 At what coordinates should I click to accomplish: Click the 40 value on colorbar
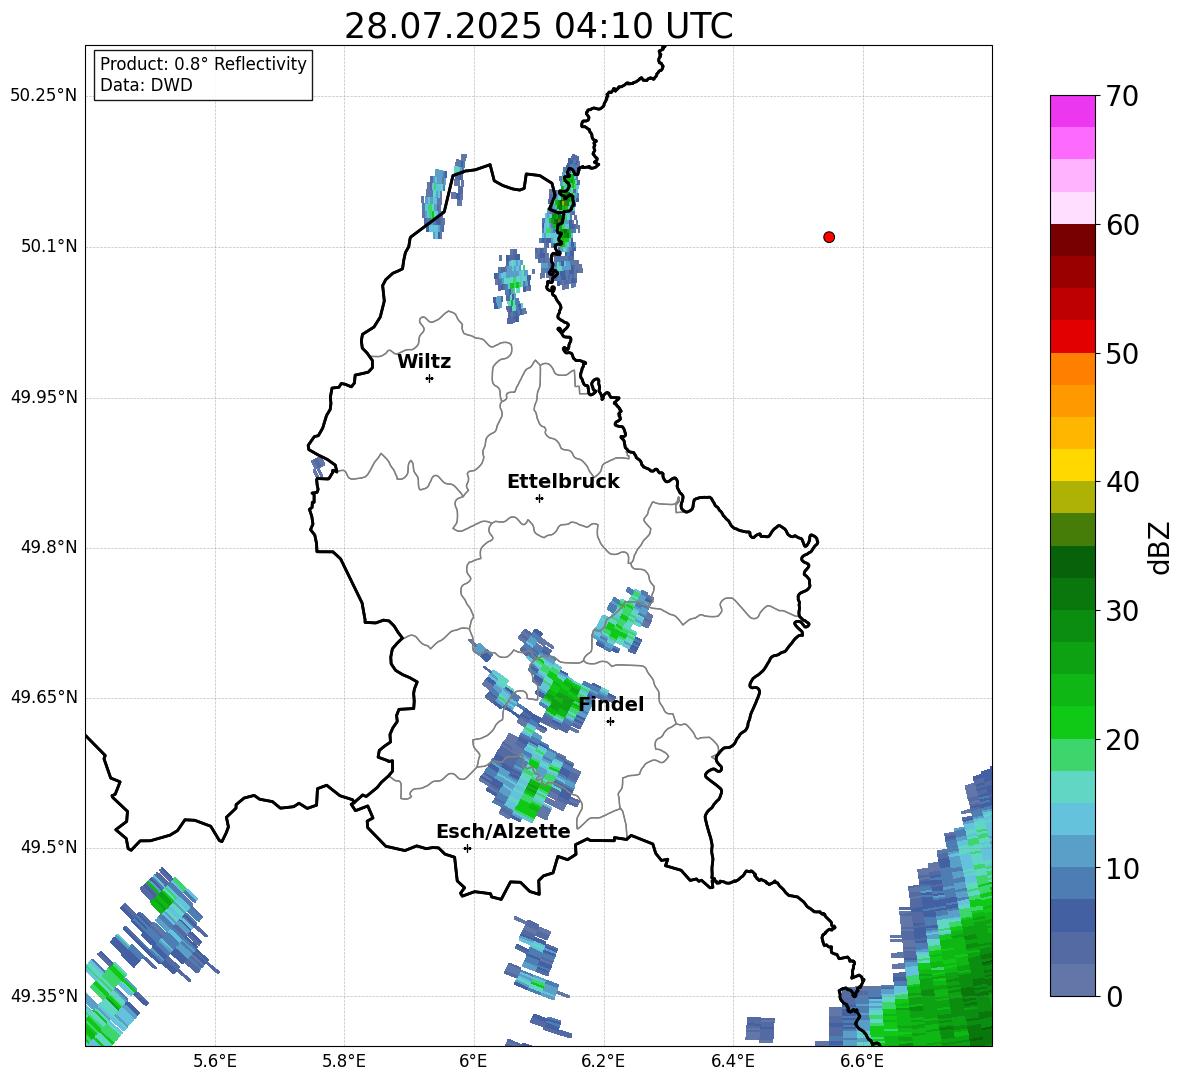(x=1122, y=482)
